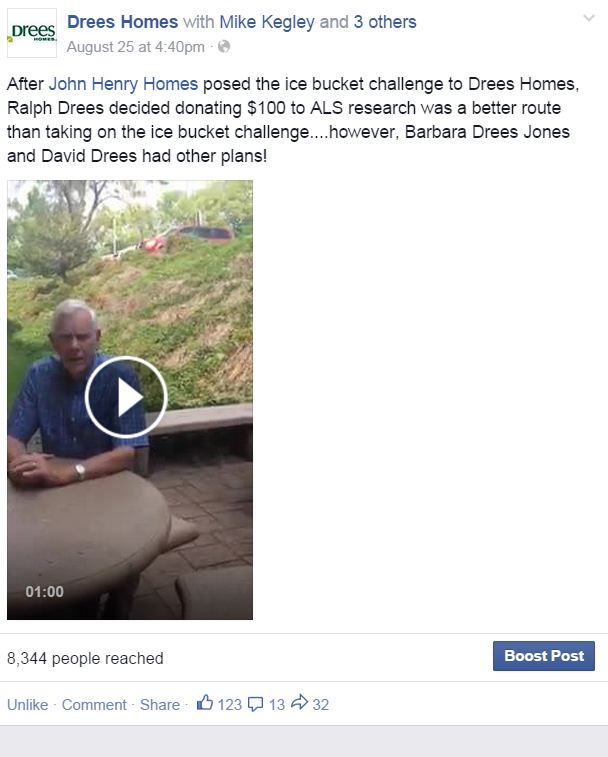Open the John Henry Homes page link
Screen dimensions: 608x757
tap(124, 84)
